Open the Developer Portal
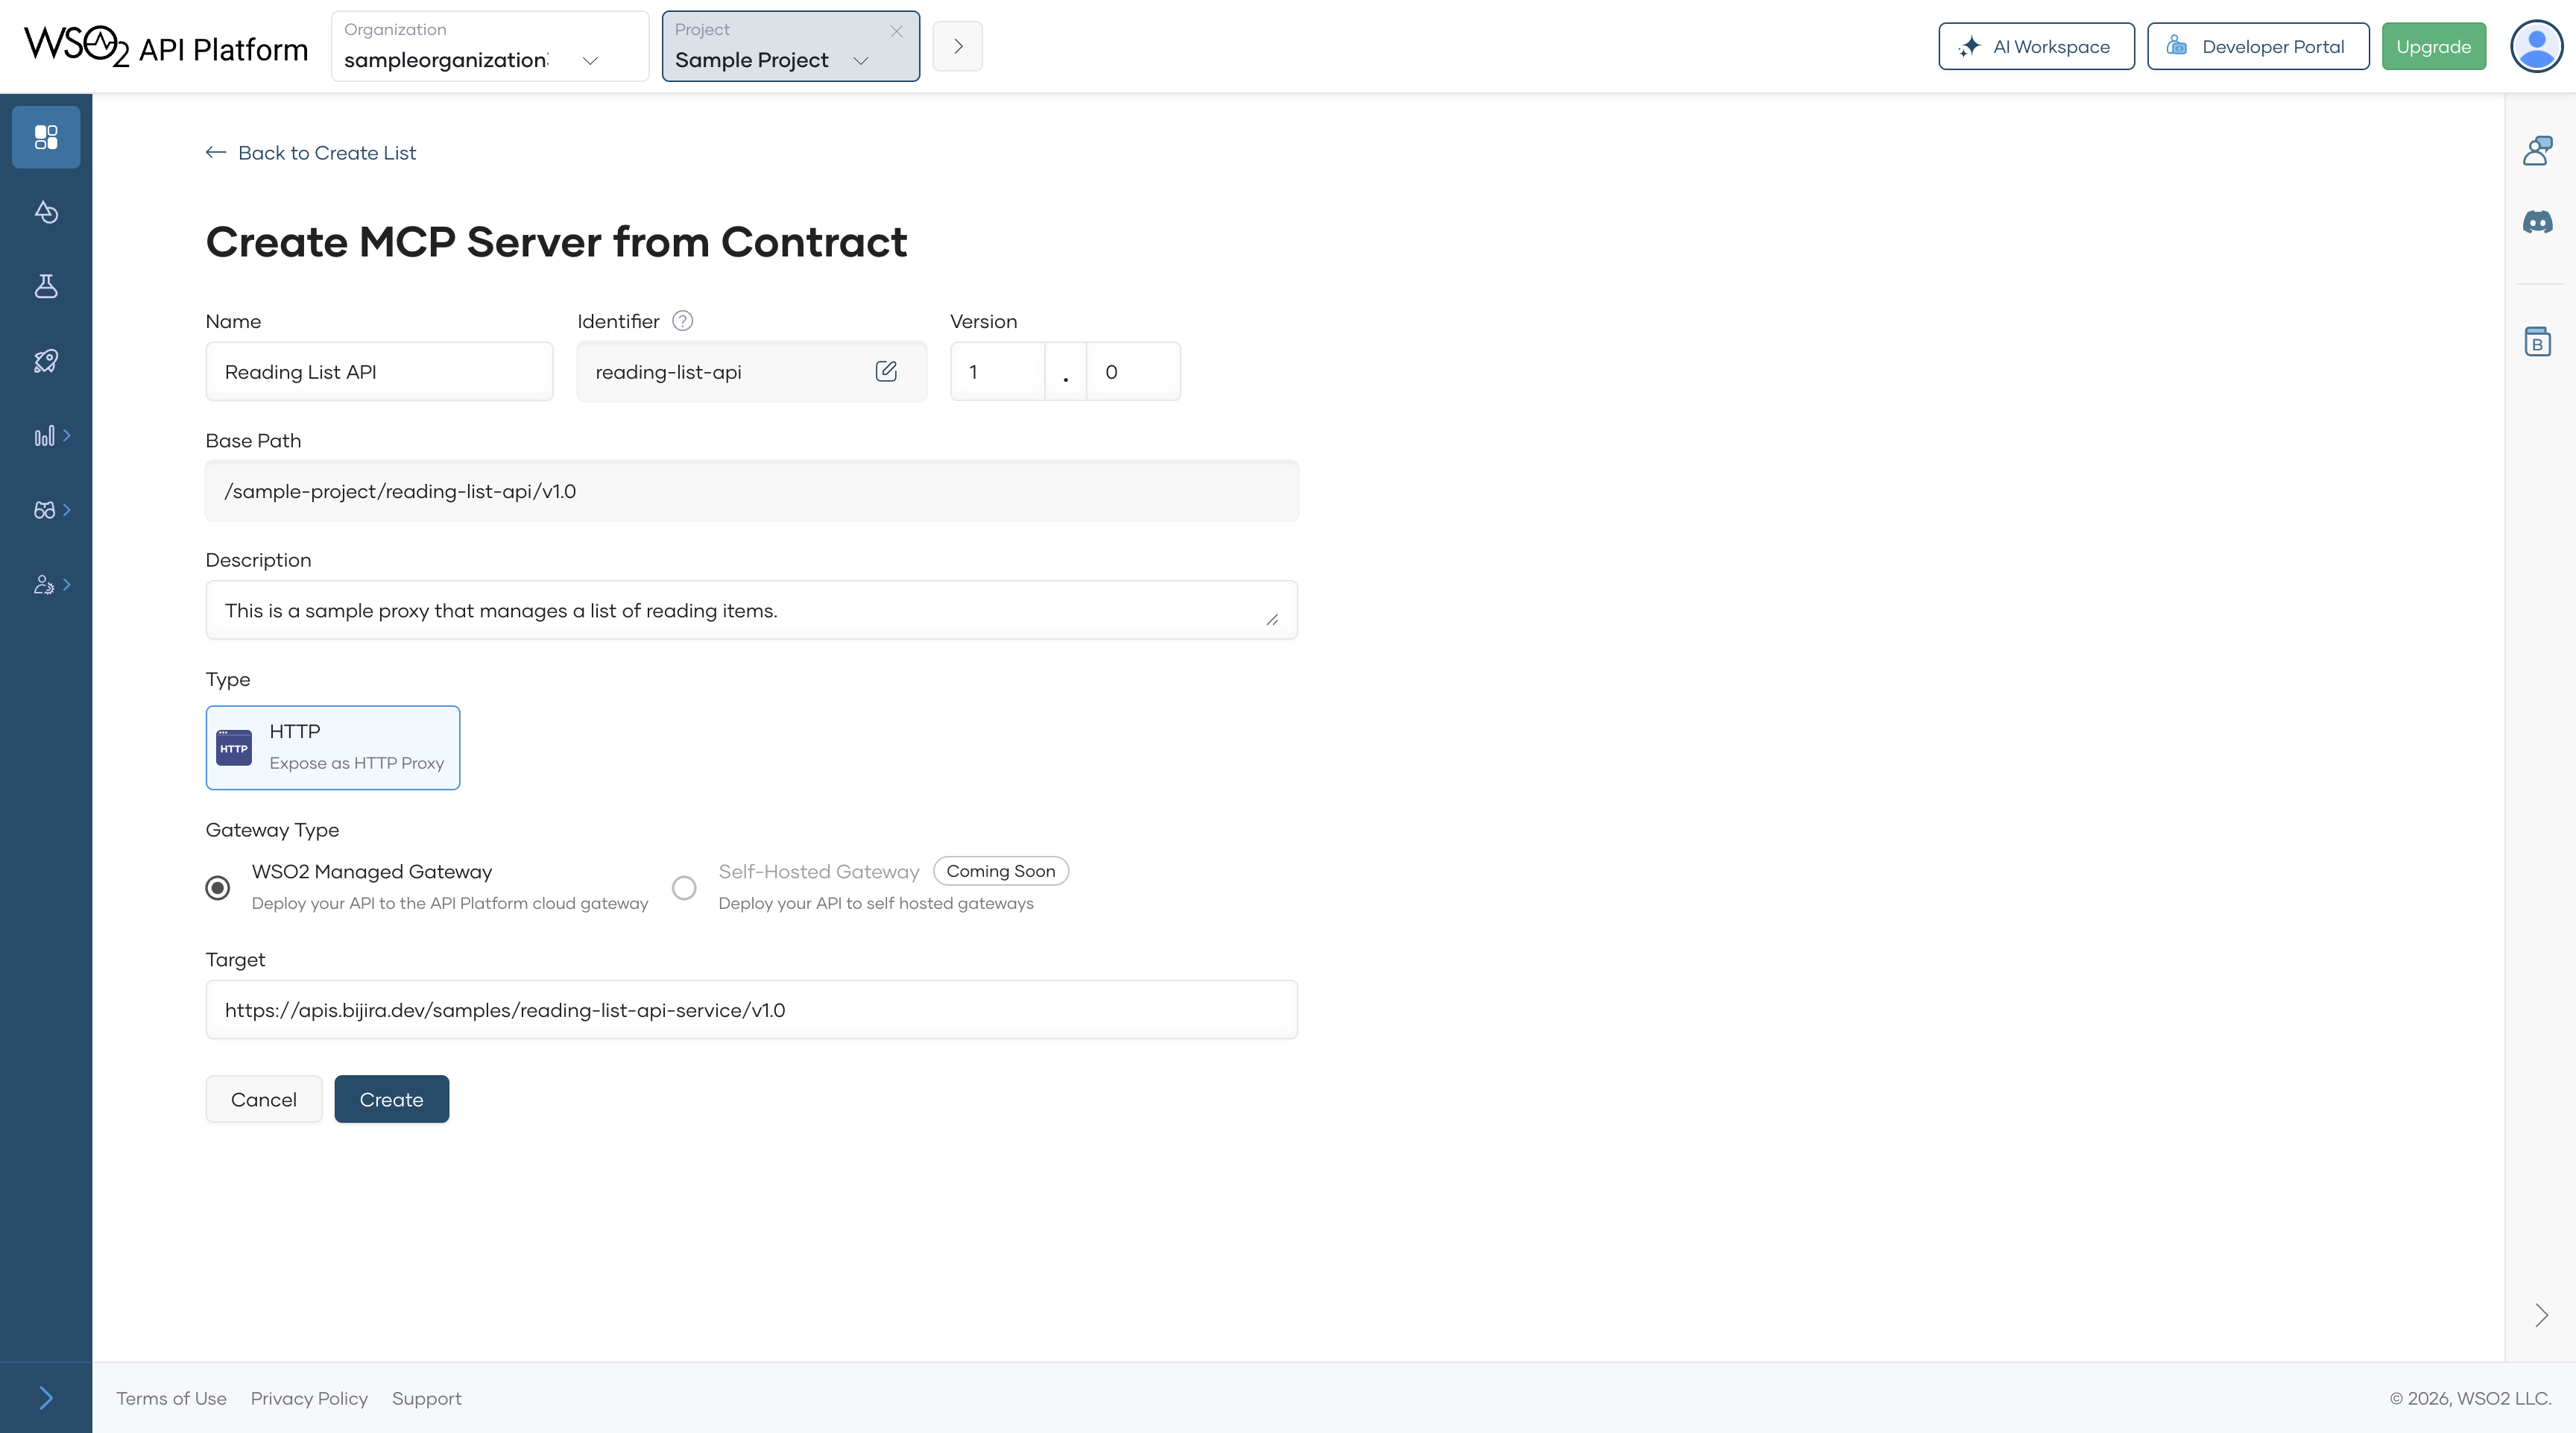Viewport: 2576px width, 1433px height. [2257, 46]
